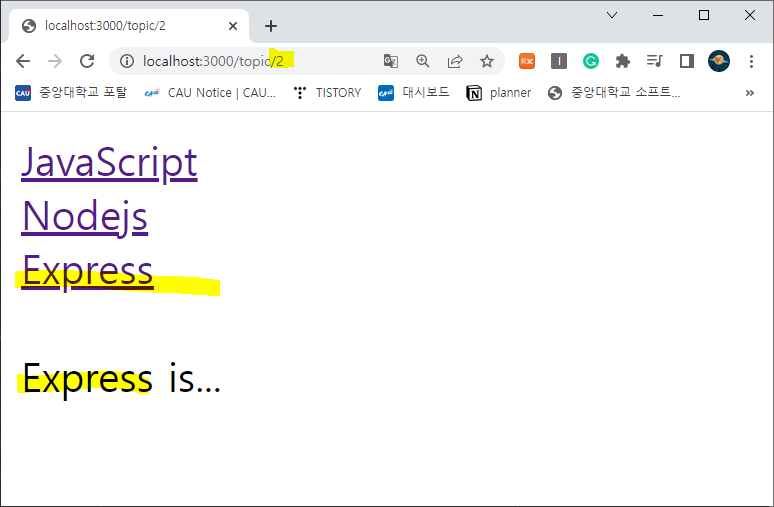The width and height of the screenshot is (774, 507).
Task: Select the localhost:3000/topic/2 tab
Action: pos(128,26)
